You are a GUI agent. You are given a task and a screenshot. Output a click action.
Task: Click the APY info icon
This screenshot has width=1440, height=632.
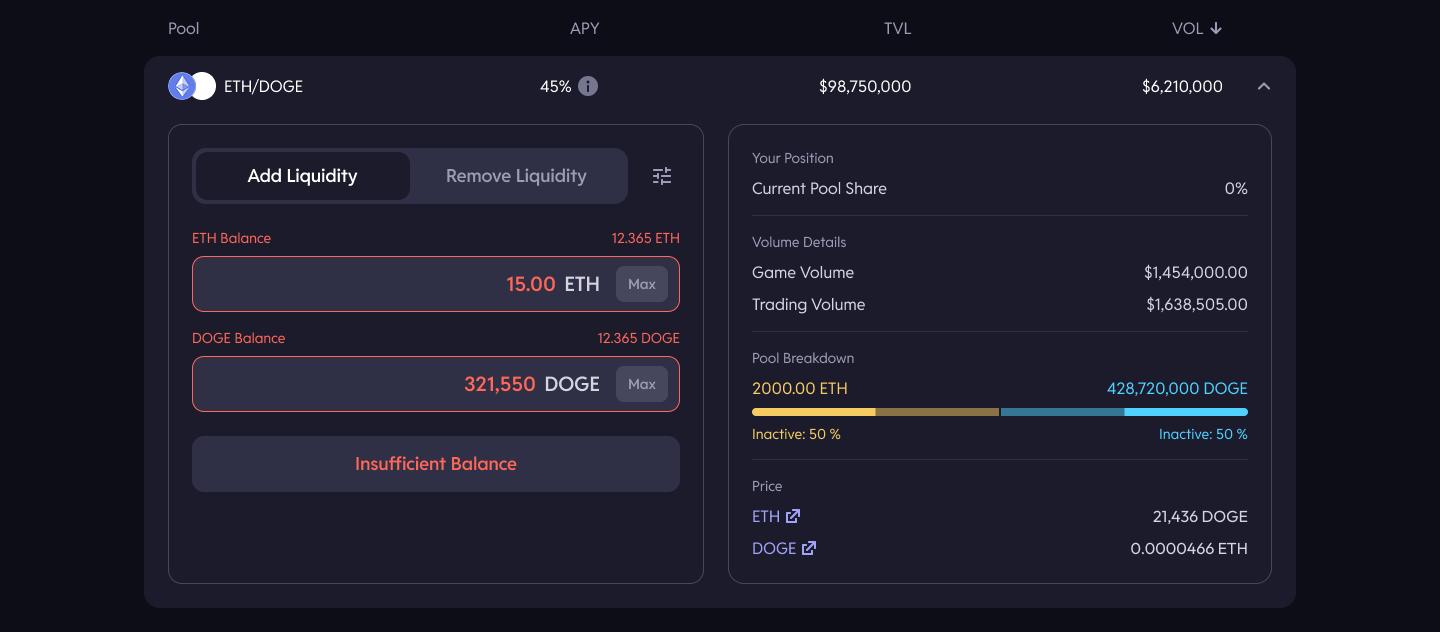coord(588,86)
